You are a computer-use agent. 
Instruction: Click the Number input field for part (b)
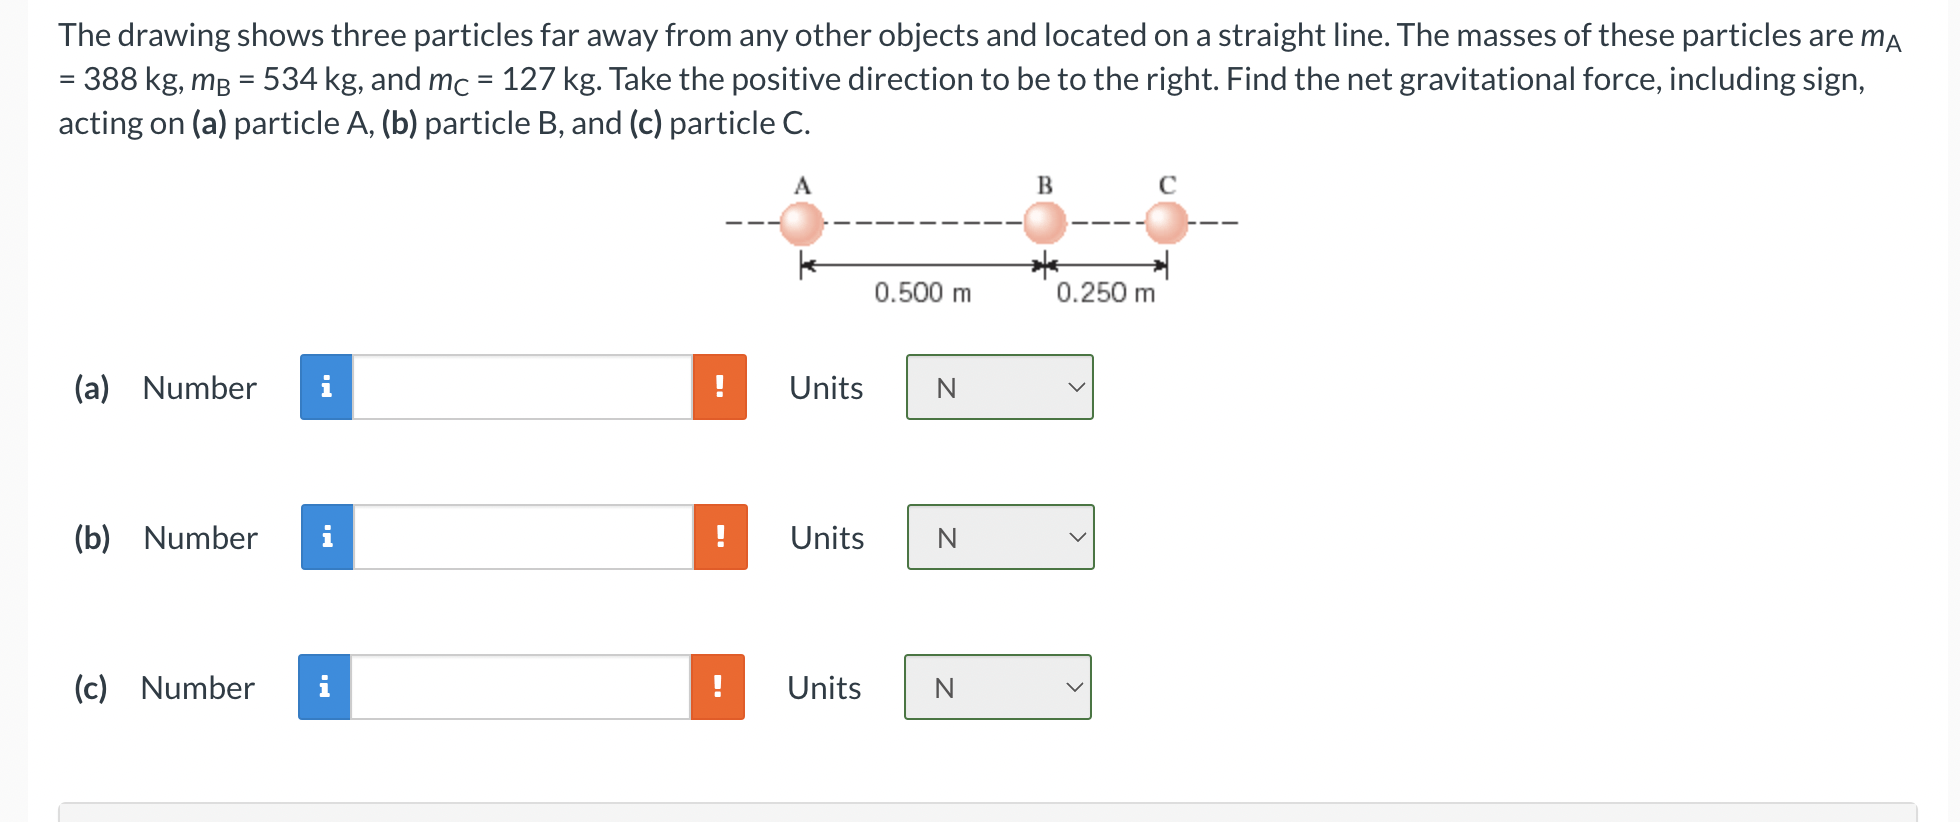(523, 537)
